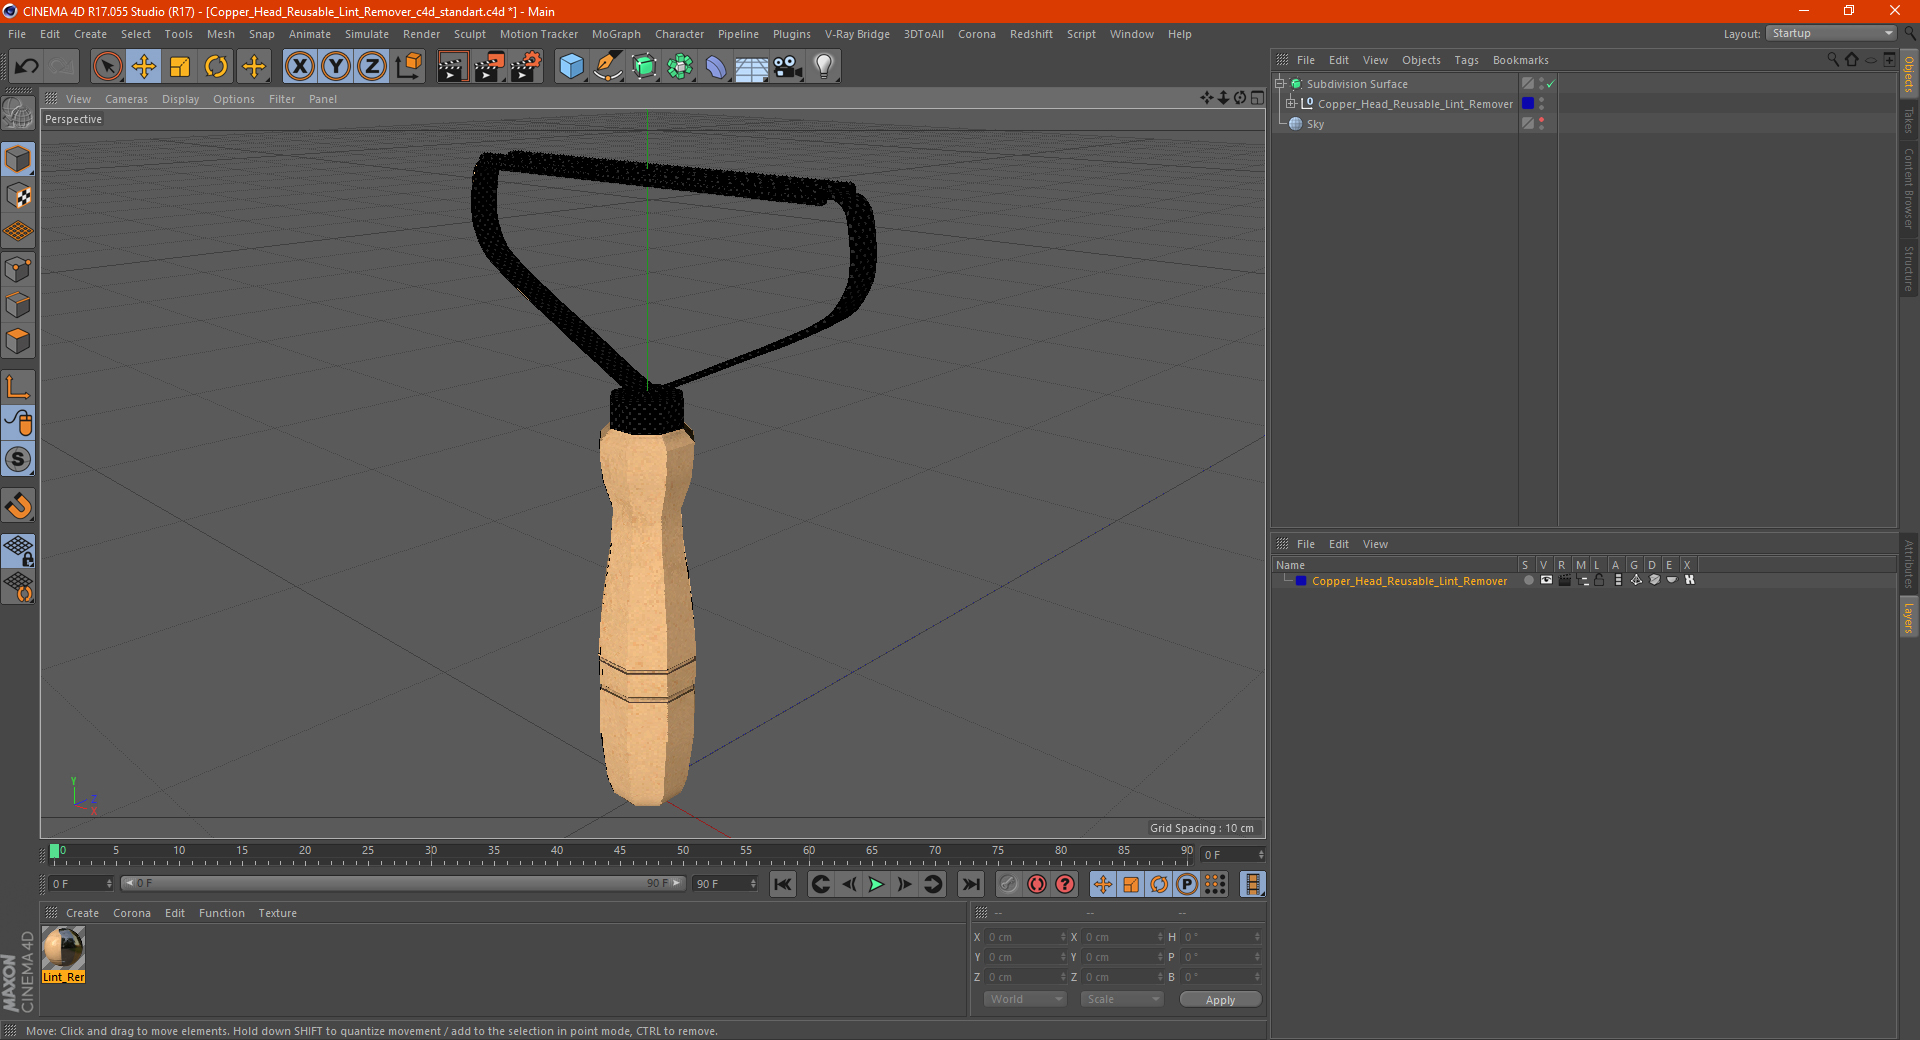This screenshot has height=1040, width=1920.
Task: Switch to the Content Browser side tab
Action: point(1908,187)
